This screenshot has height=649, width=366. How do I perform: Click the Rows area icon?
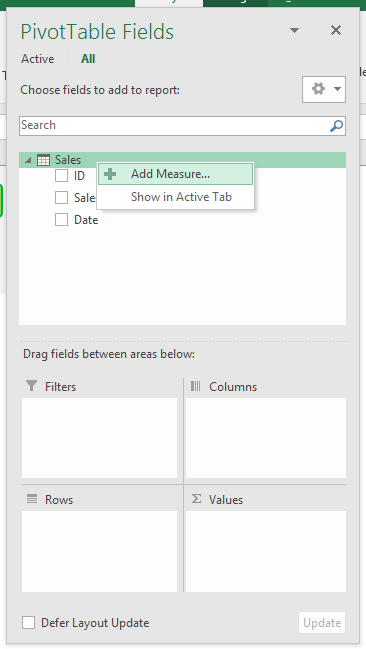click(x=32, y=499)
